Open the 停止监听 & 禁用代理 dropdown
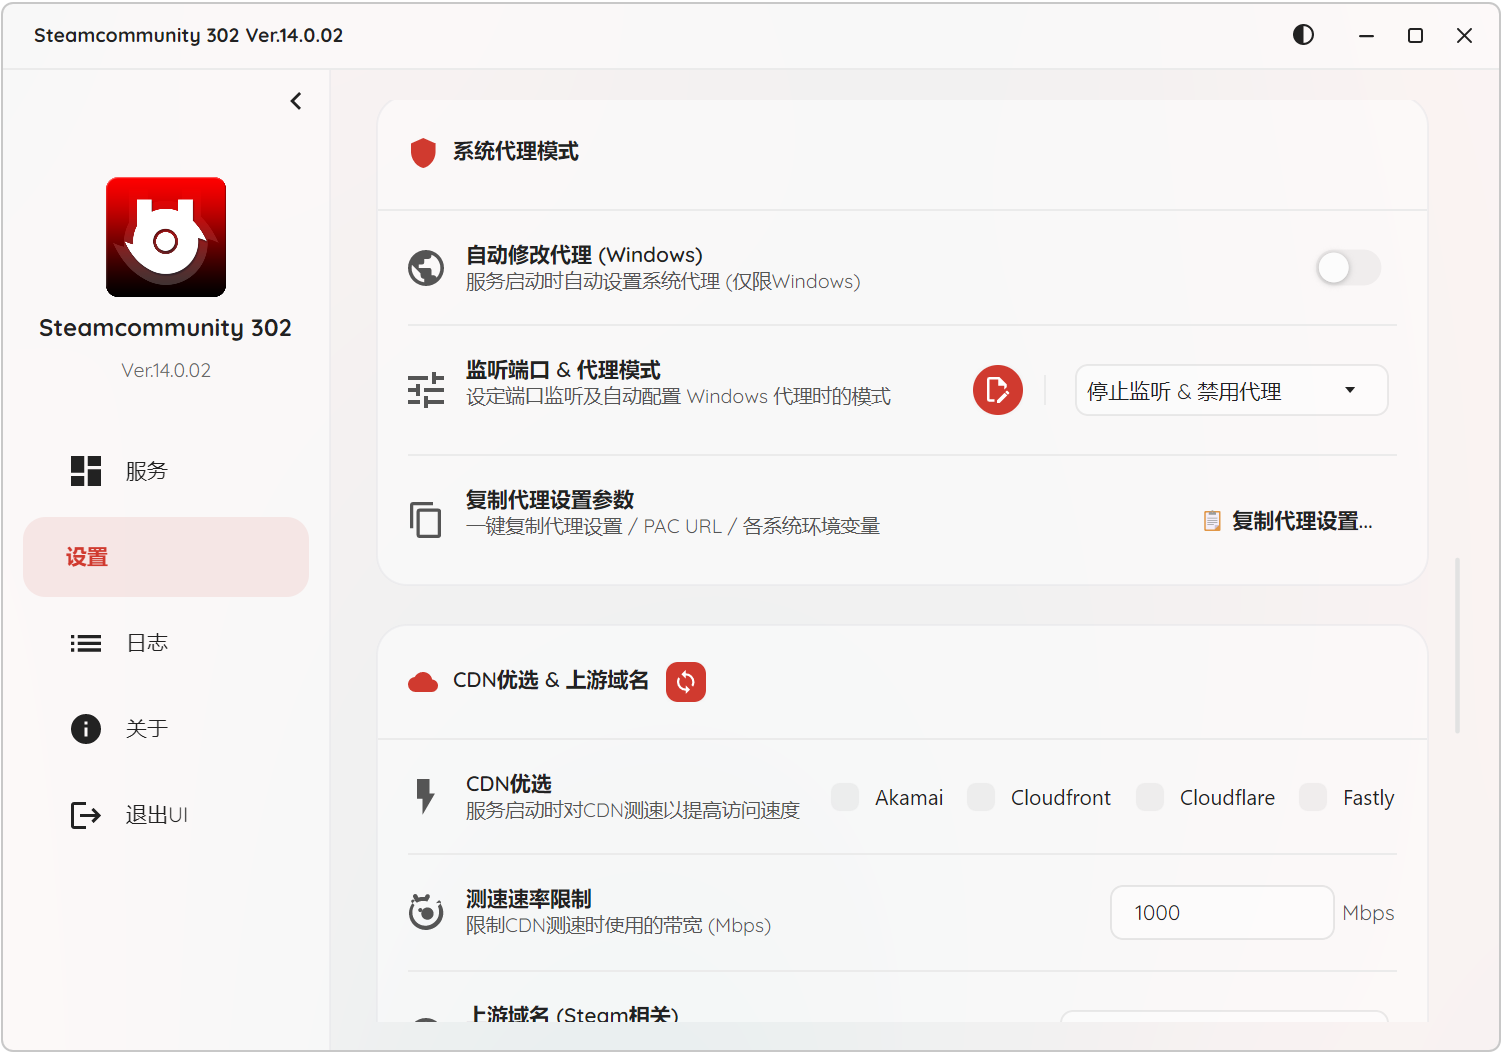 (x=1231, y=390)
